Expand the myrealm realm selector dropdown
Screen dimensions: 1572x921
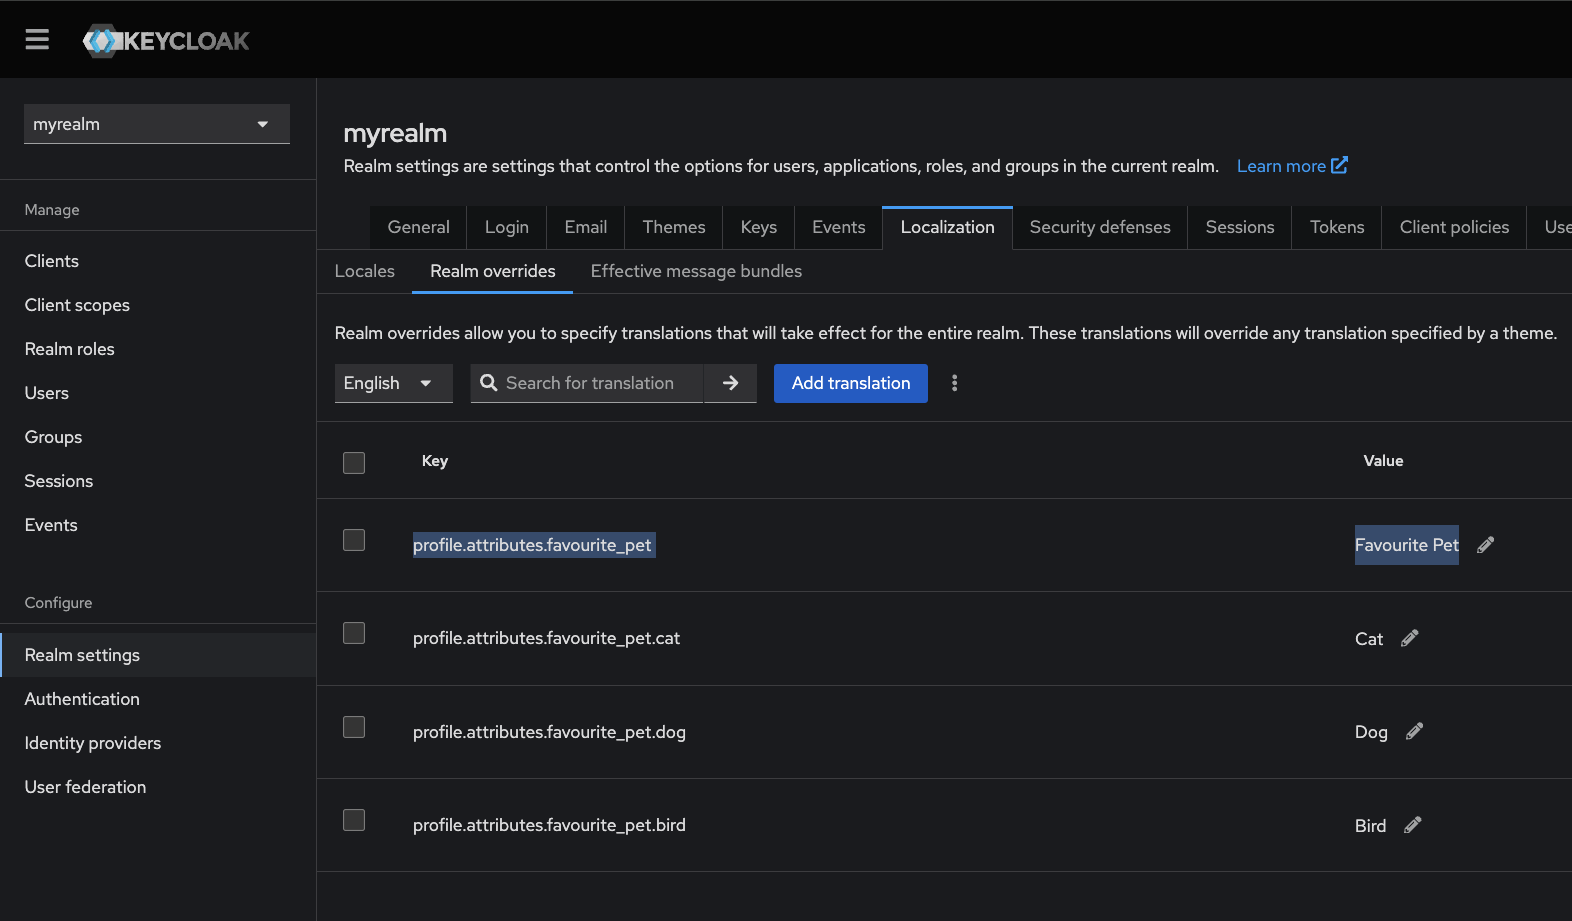click(x=157, y=124)
